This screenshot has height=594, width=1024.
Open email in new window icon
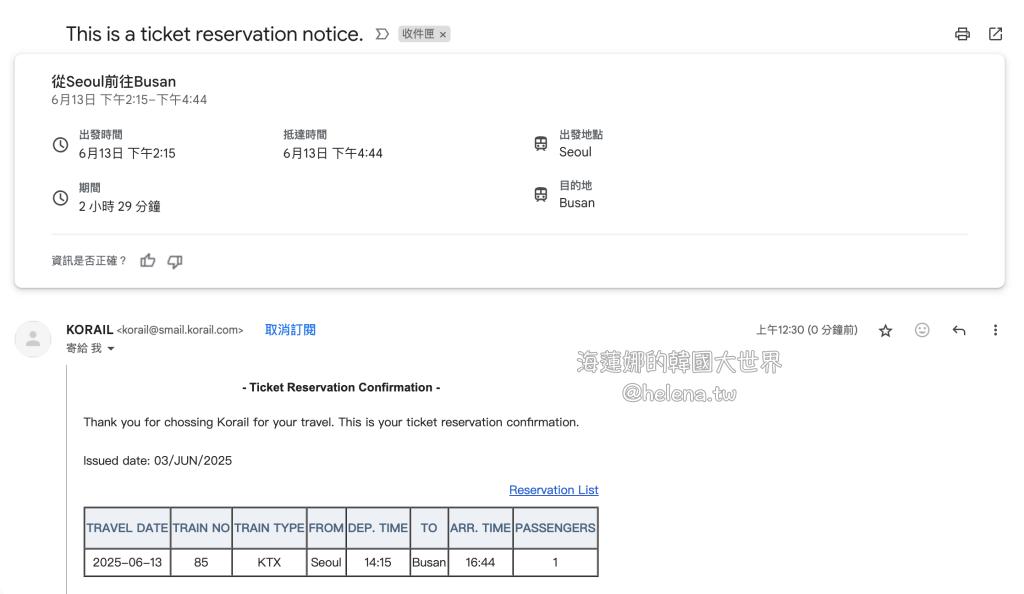pos(995,34)
